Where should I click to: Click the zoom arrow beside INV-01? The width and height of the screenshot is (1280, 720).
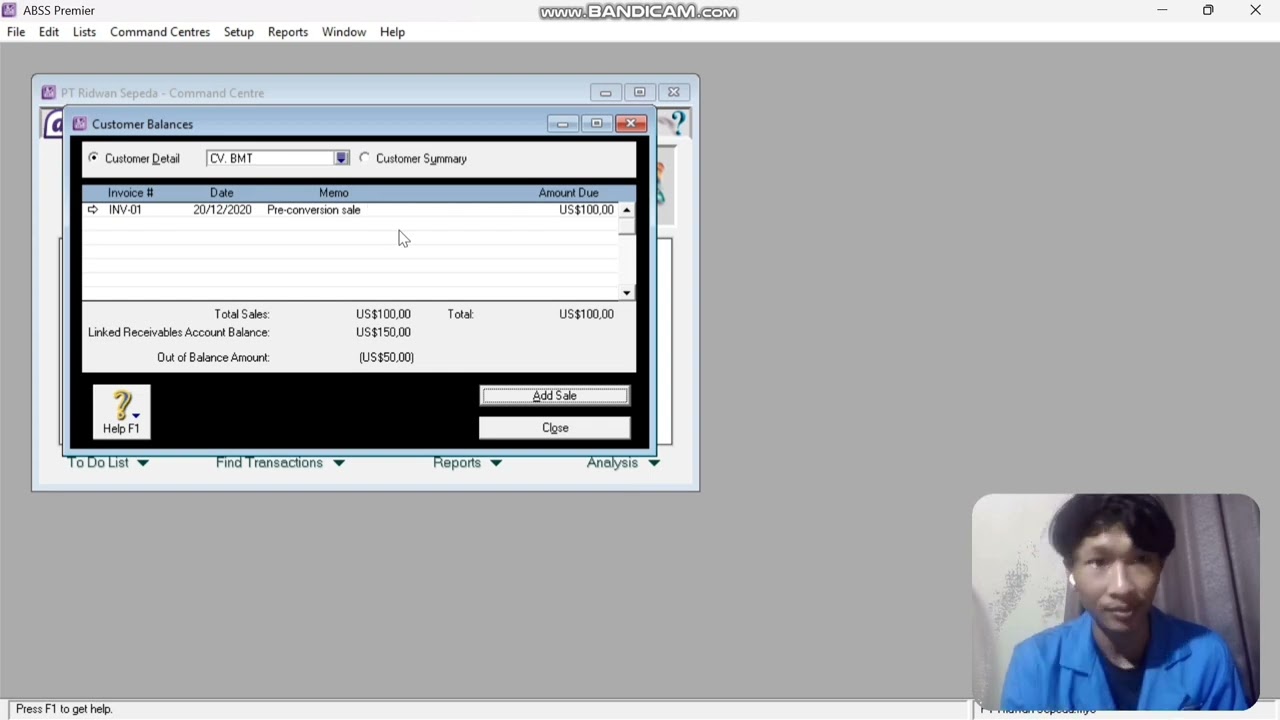click(x=93, y=210)
